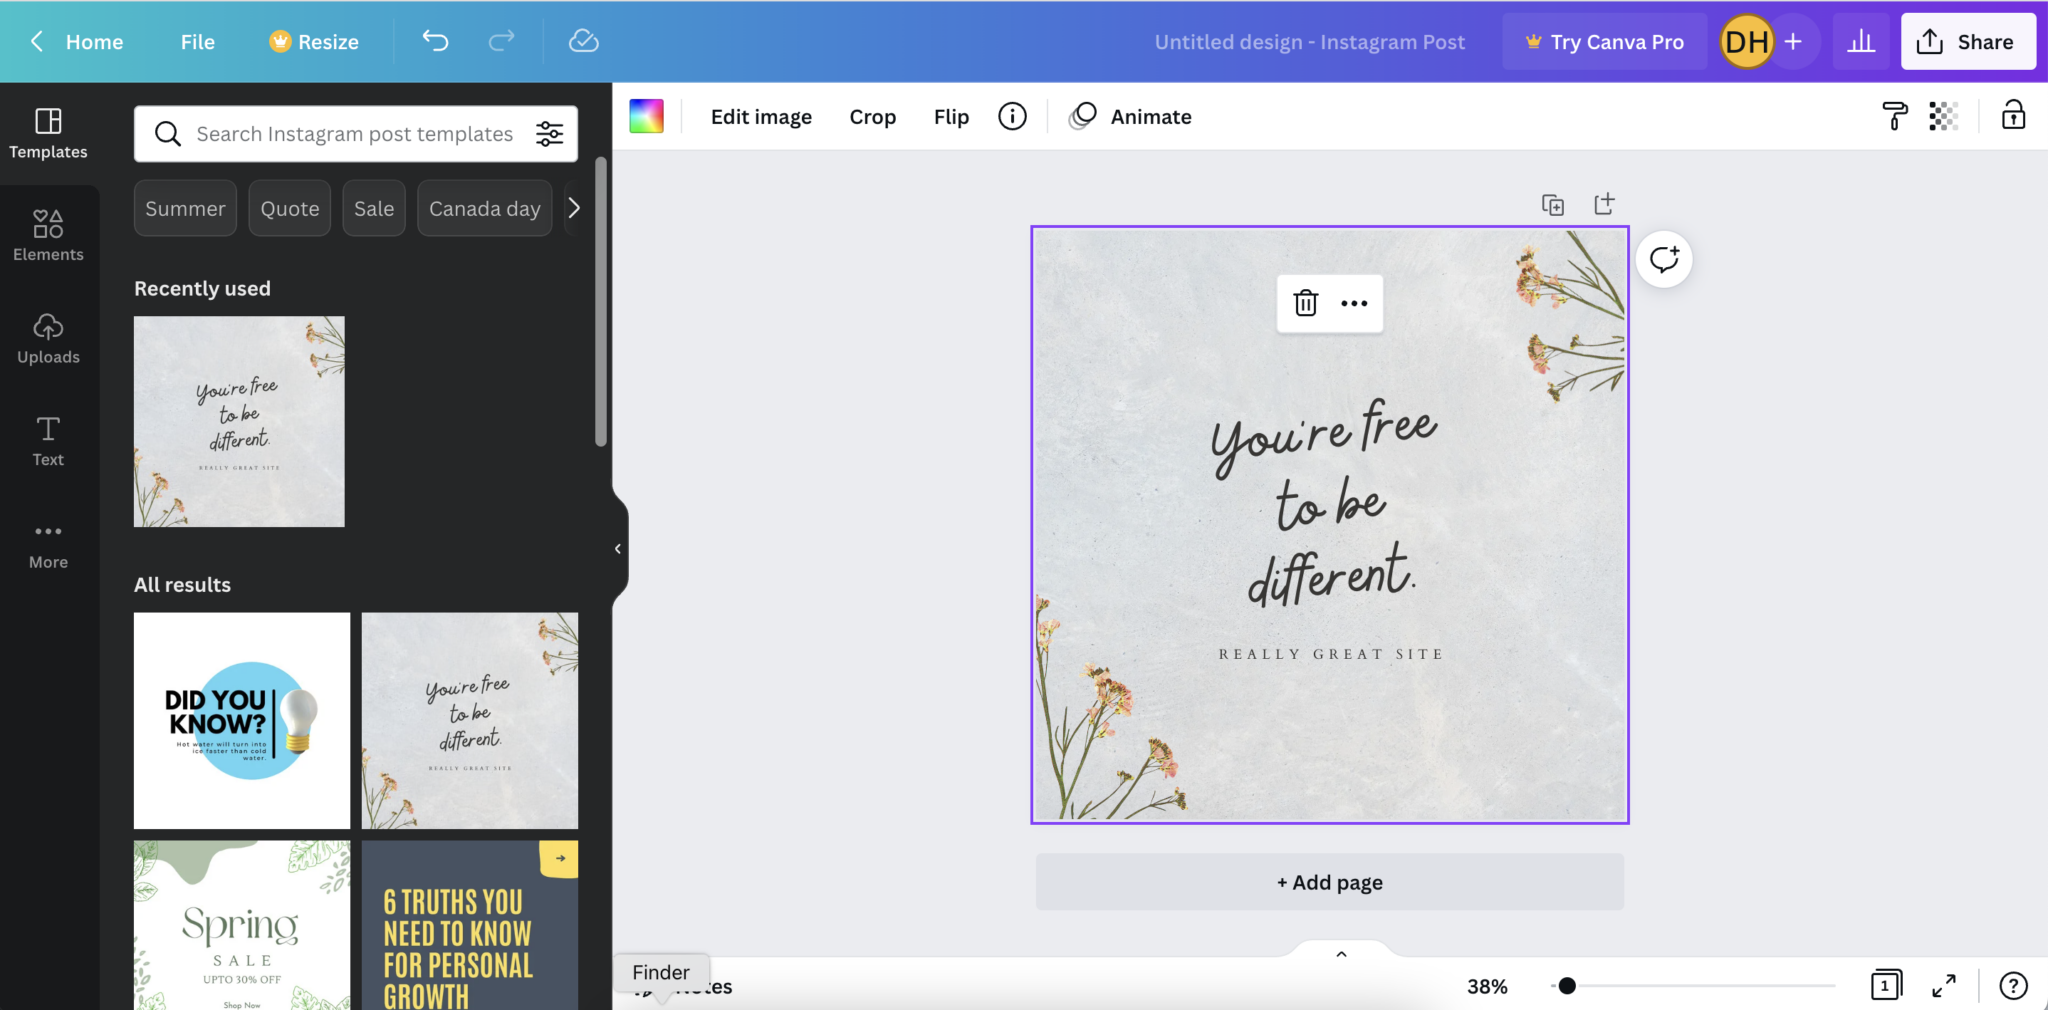This screenshot has width=2048, height=1010.
Task: Open the template search filters icon
Action: [x=549, y=134]
